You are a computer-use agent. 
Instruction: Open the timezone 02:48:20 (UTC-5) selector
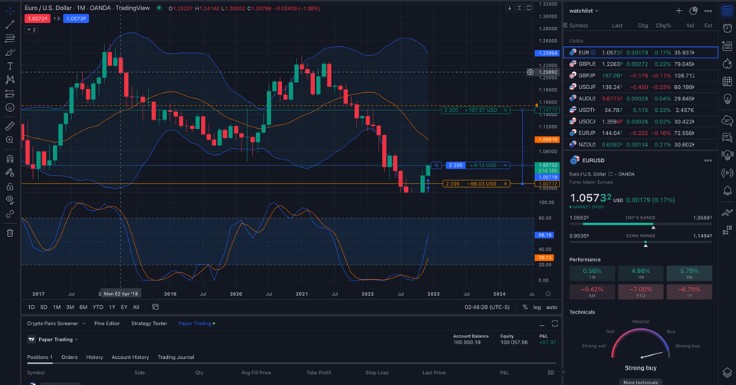click(x=487, y=307)
